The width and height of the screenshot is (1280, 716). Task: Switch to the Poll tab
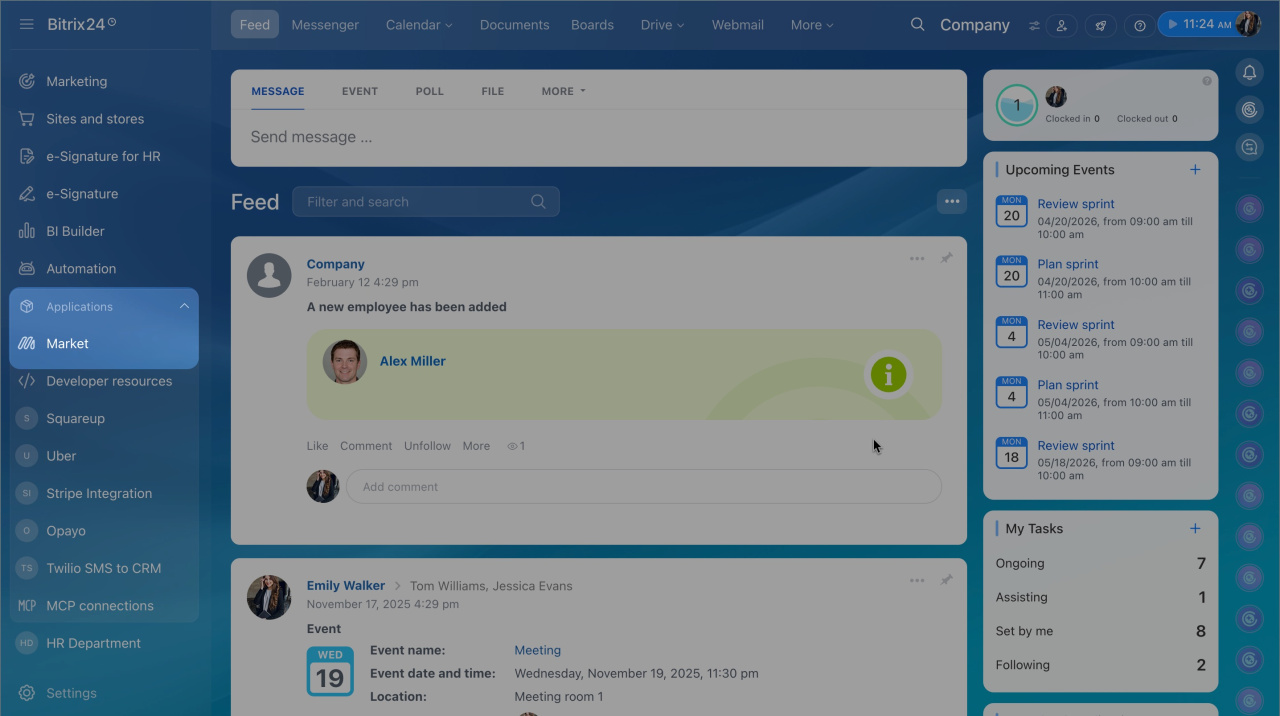[x=429, y=91]
